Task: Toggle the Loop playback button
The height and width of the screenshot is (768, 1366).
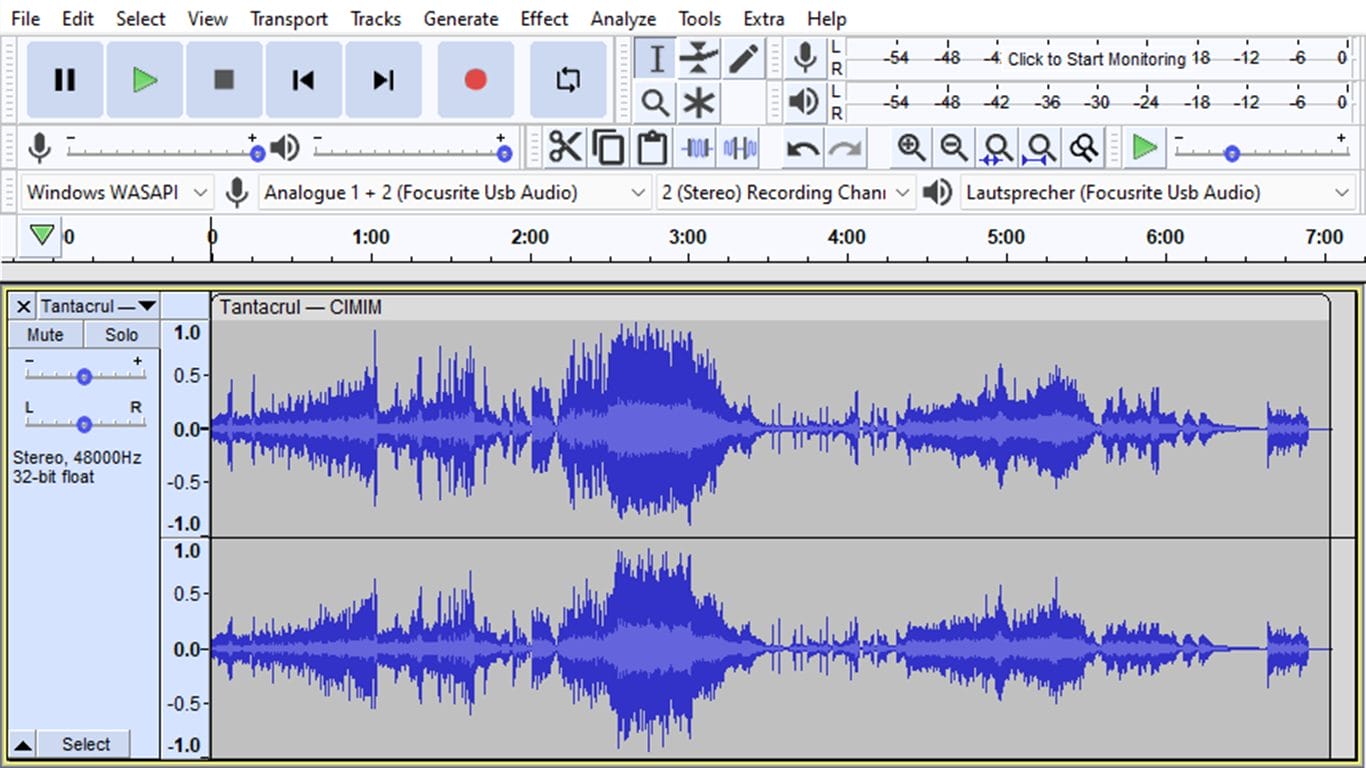Action: pos(568,80)
